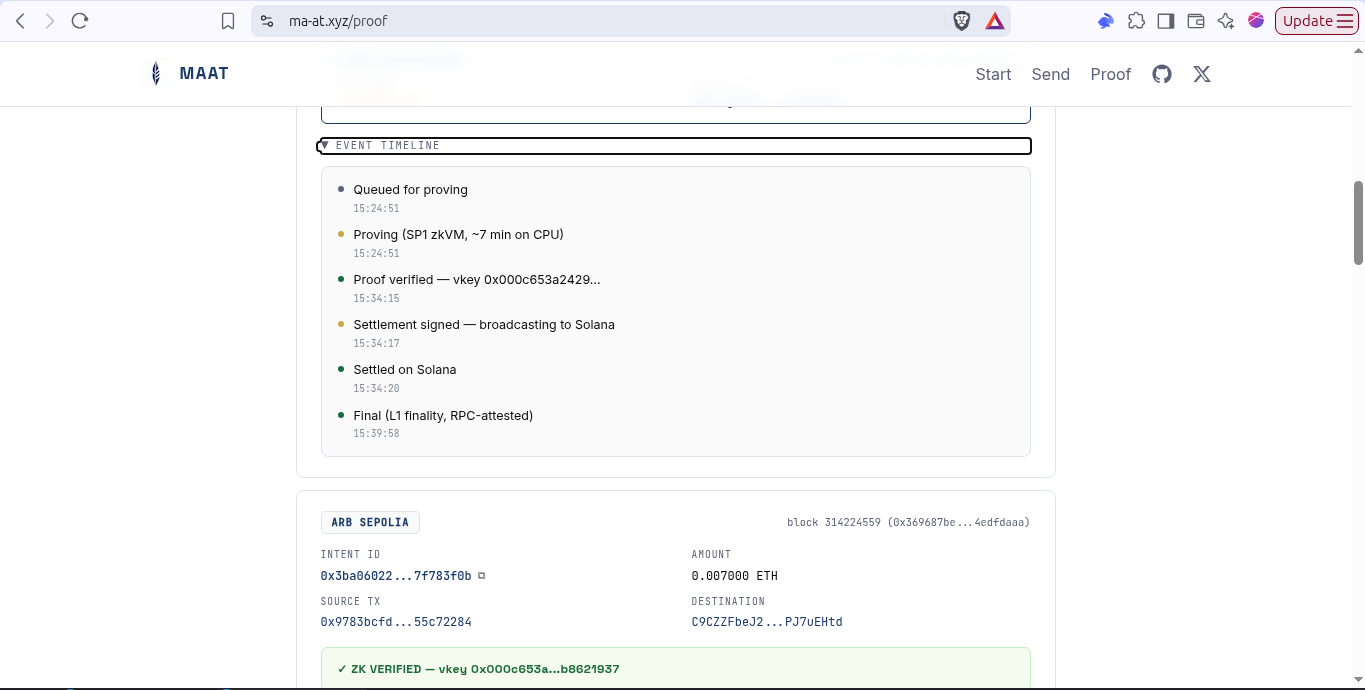This screenshot has height=690, width=1365.
Task: Click the MAAT feather logo
Action: tap(155, 73)
